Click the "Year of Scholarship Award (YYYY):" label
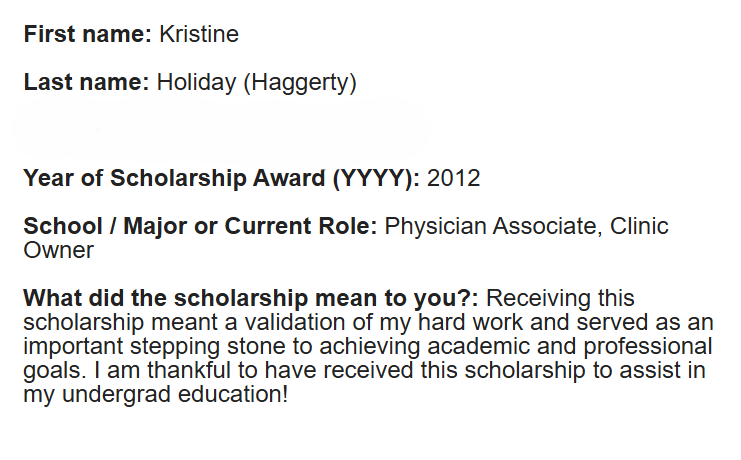Image resolution: width=741 pixels, height=460 pixels. pos(221,179)
